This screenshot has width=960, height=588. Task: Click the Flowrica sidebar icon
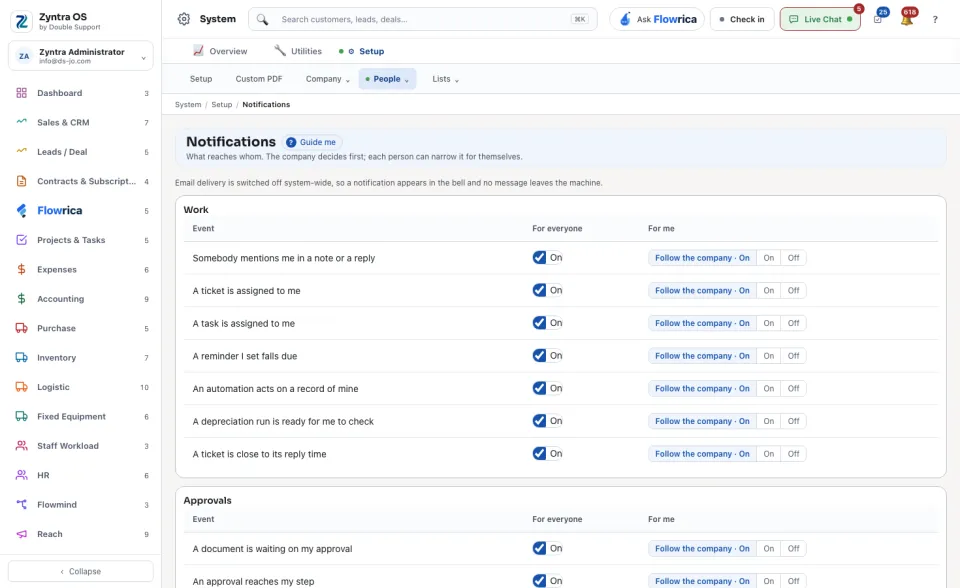click(21, 211)
